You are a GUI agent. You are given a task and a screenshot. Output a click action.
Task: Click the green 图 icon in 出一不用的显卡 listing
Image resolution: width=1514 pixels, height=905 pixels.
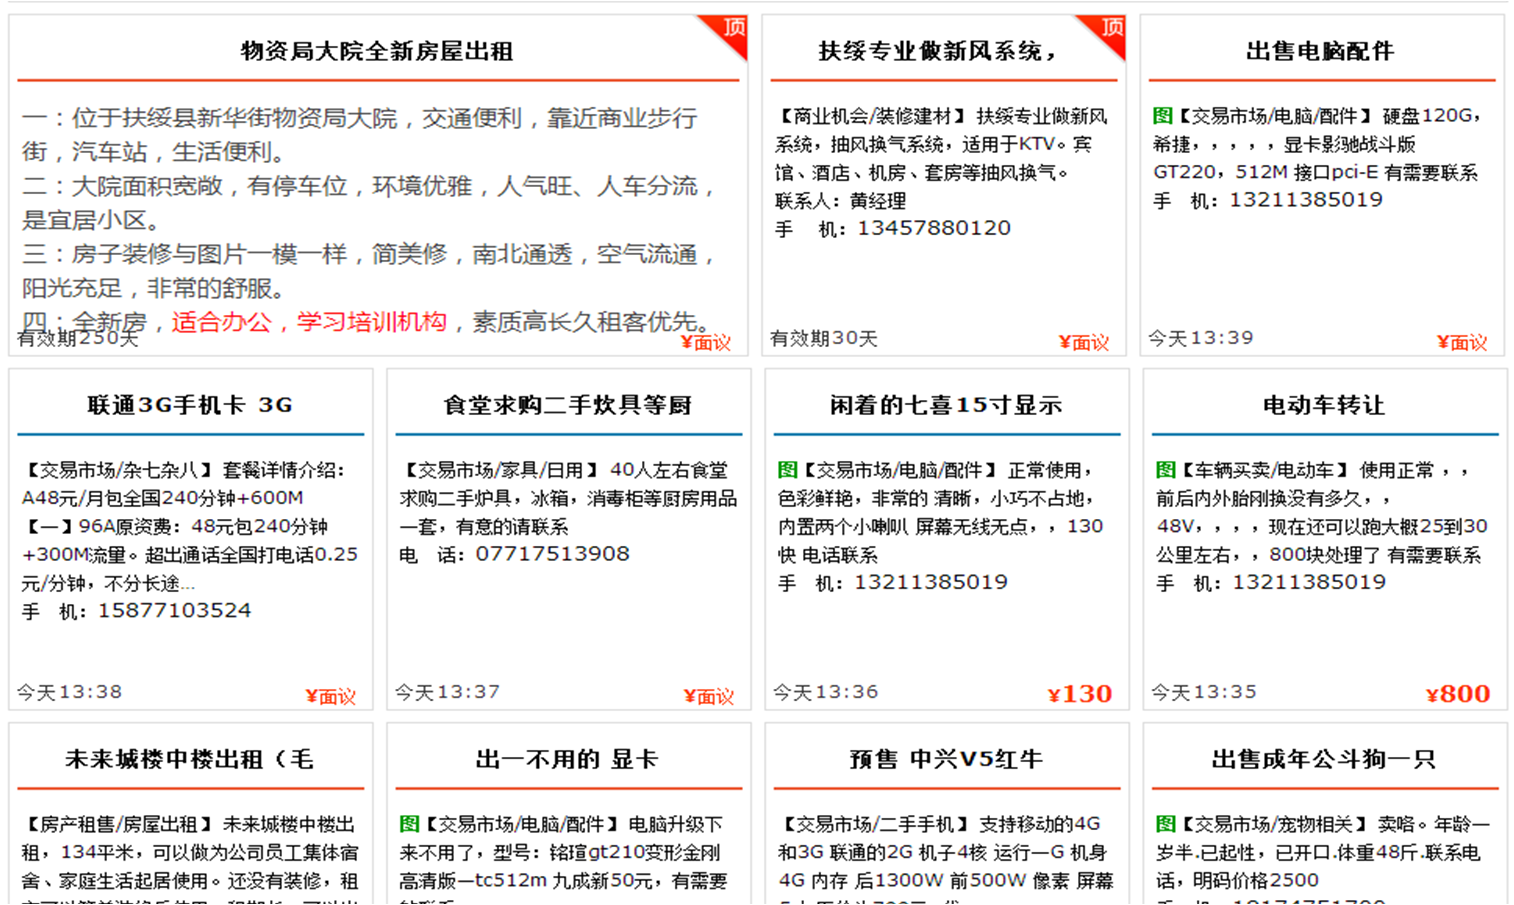[409, 824]
